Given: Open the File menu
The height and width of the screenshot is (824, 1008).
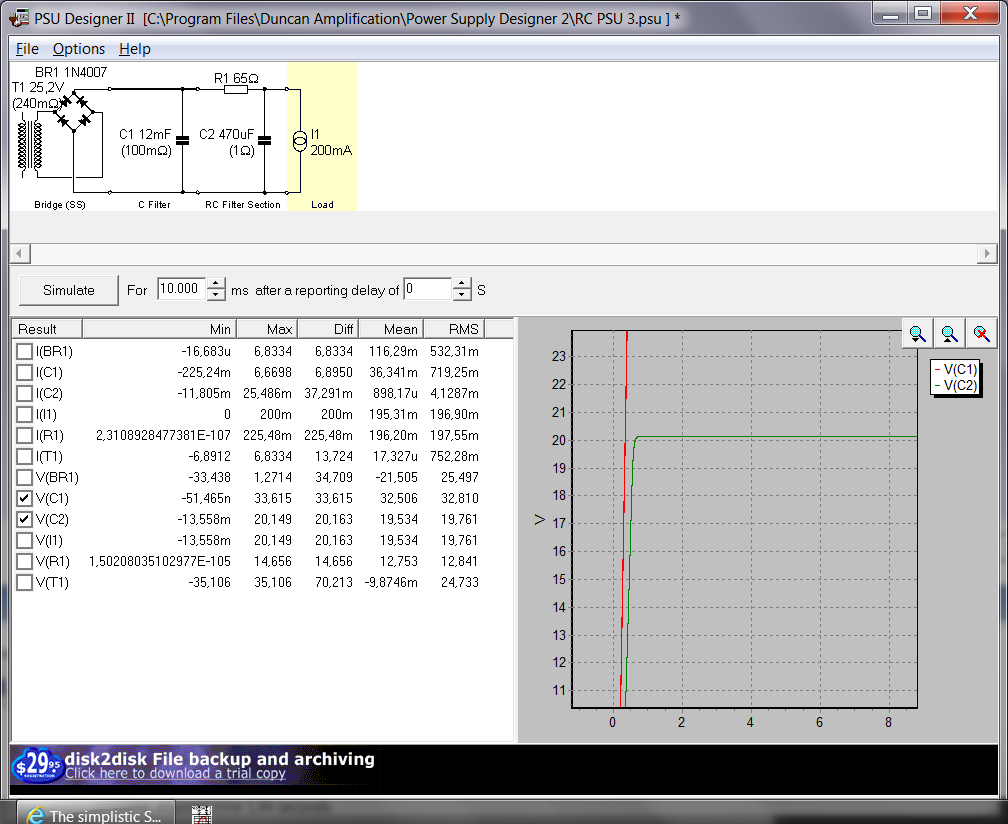Looking at the screenshot, I should click(x=27, y=49).
